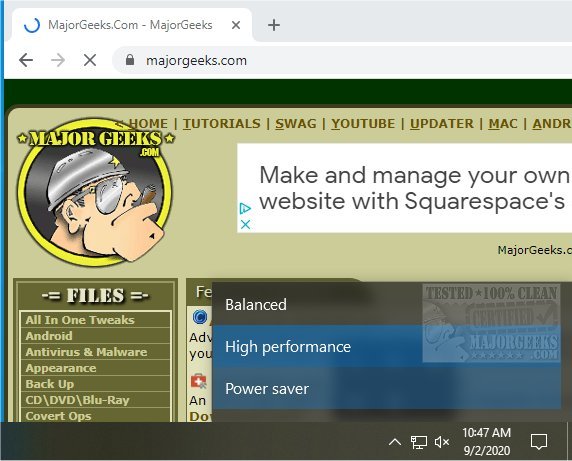The image size is (572, 461).
Task: Open the Covert Ops category
Action: [95, 416]
